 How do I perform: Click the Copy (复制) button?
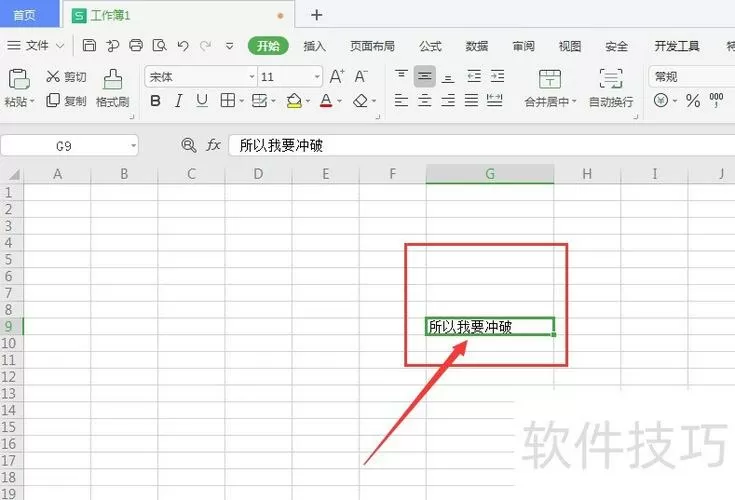pos(66,100)
